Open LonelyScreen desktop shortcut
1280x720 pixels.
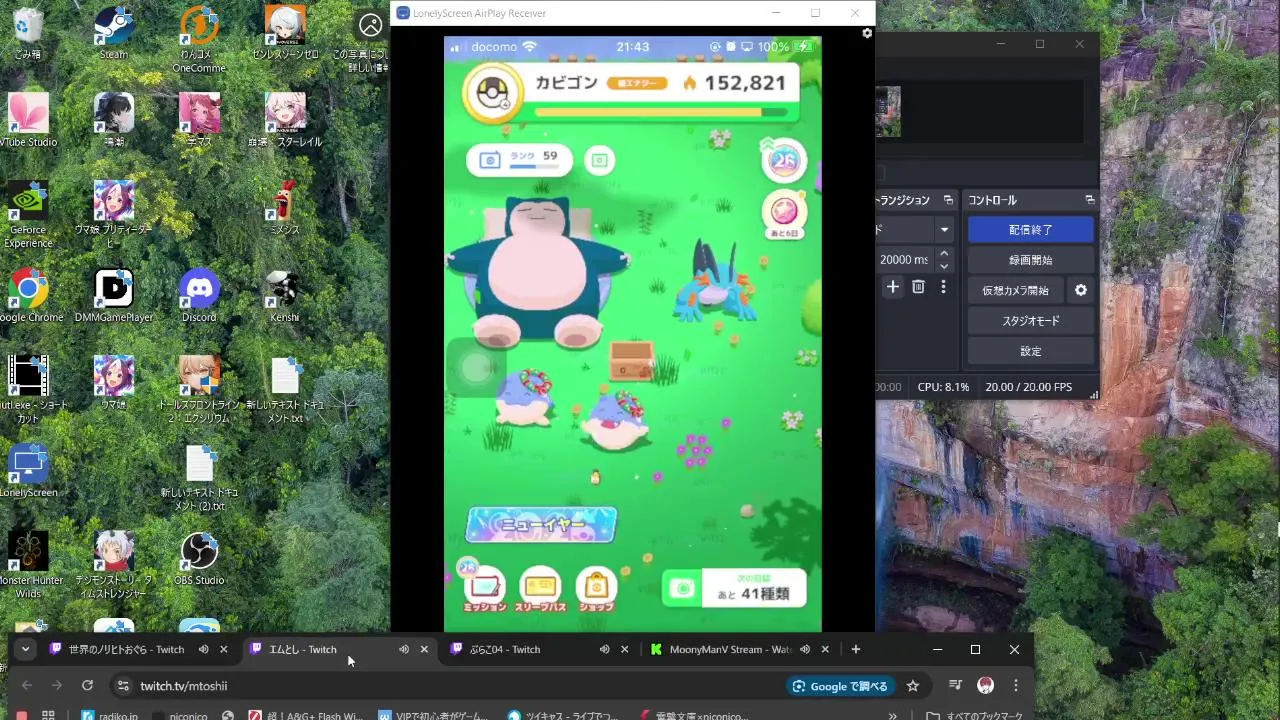pos(28,472)
